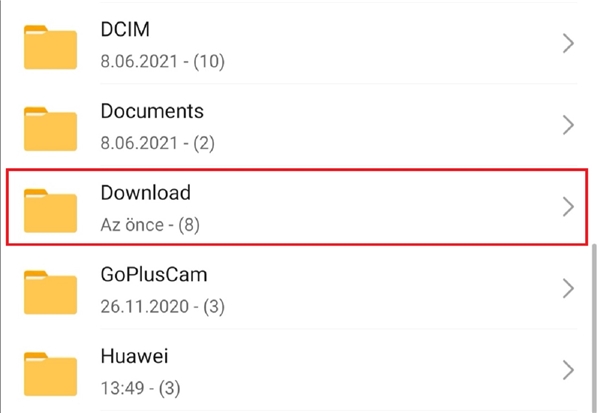Click the DCIM folder icon
Viewport: 600px width, 413px height.
[x=50, y=45]
